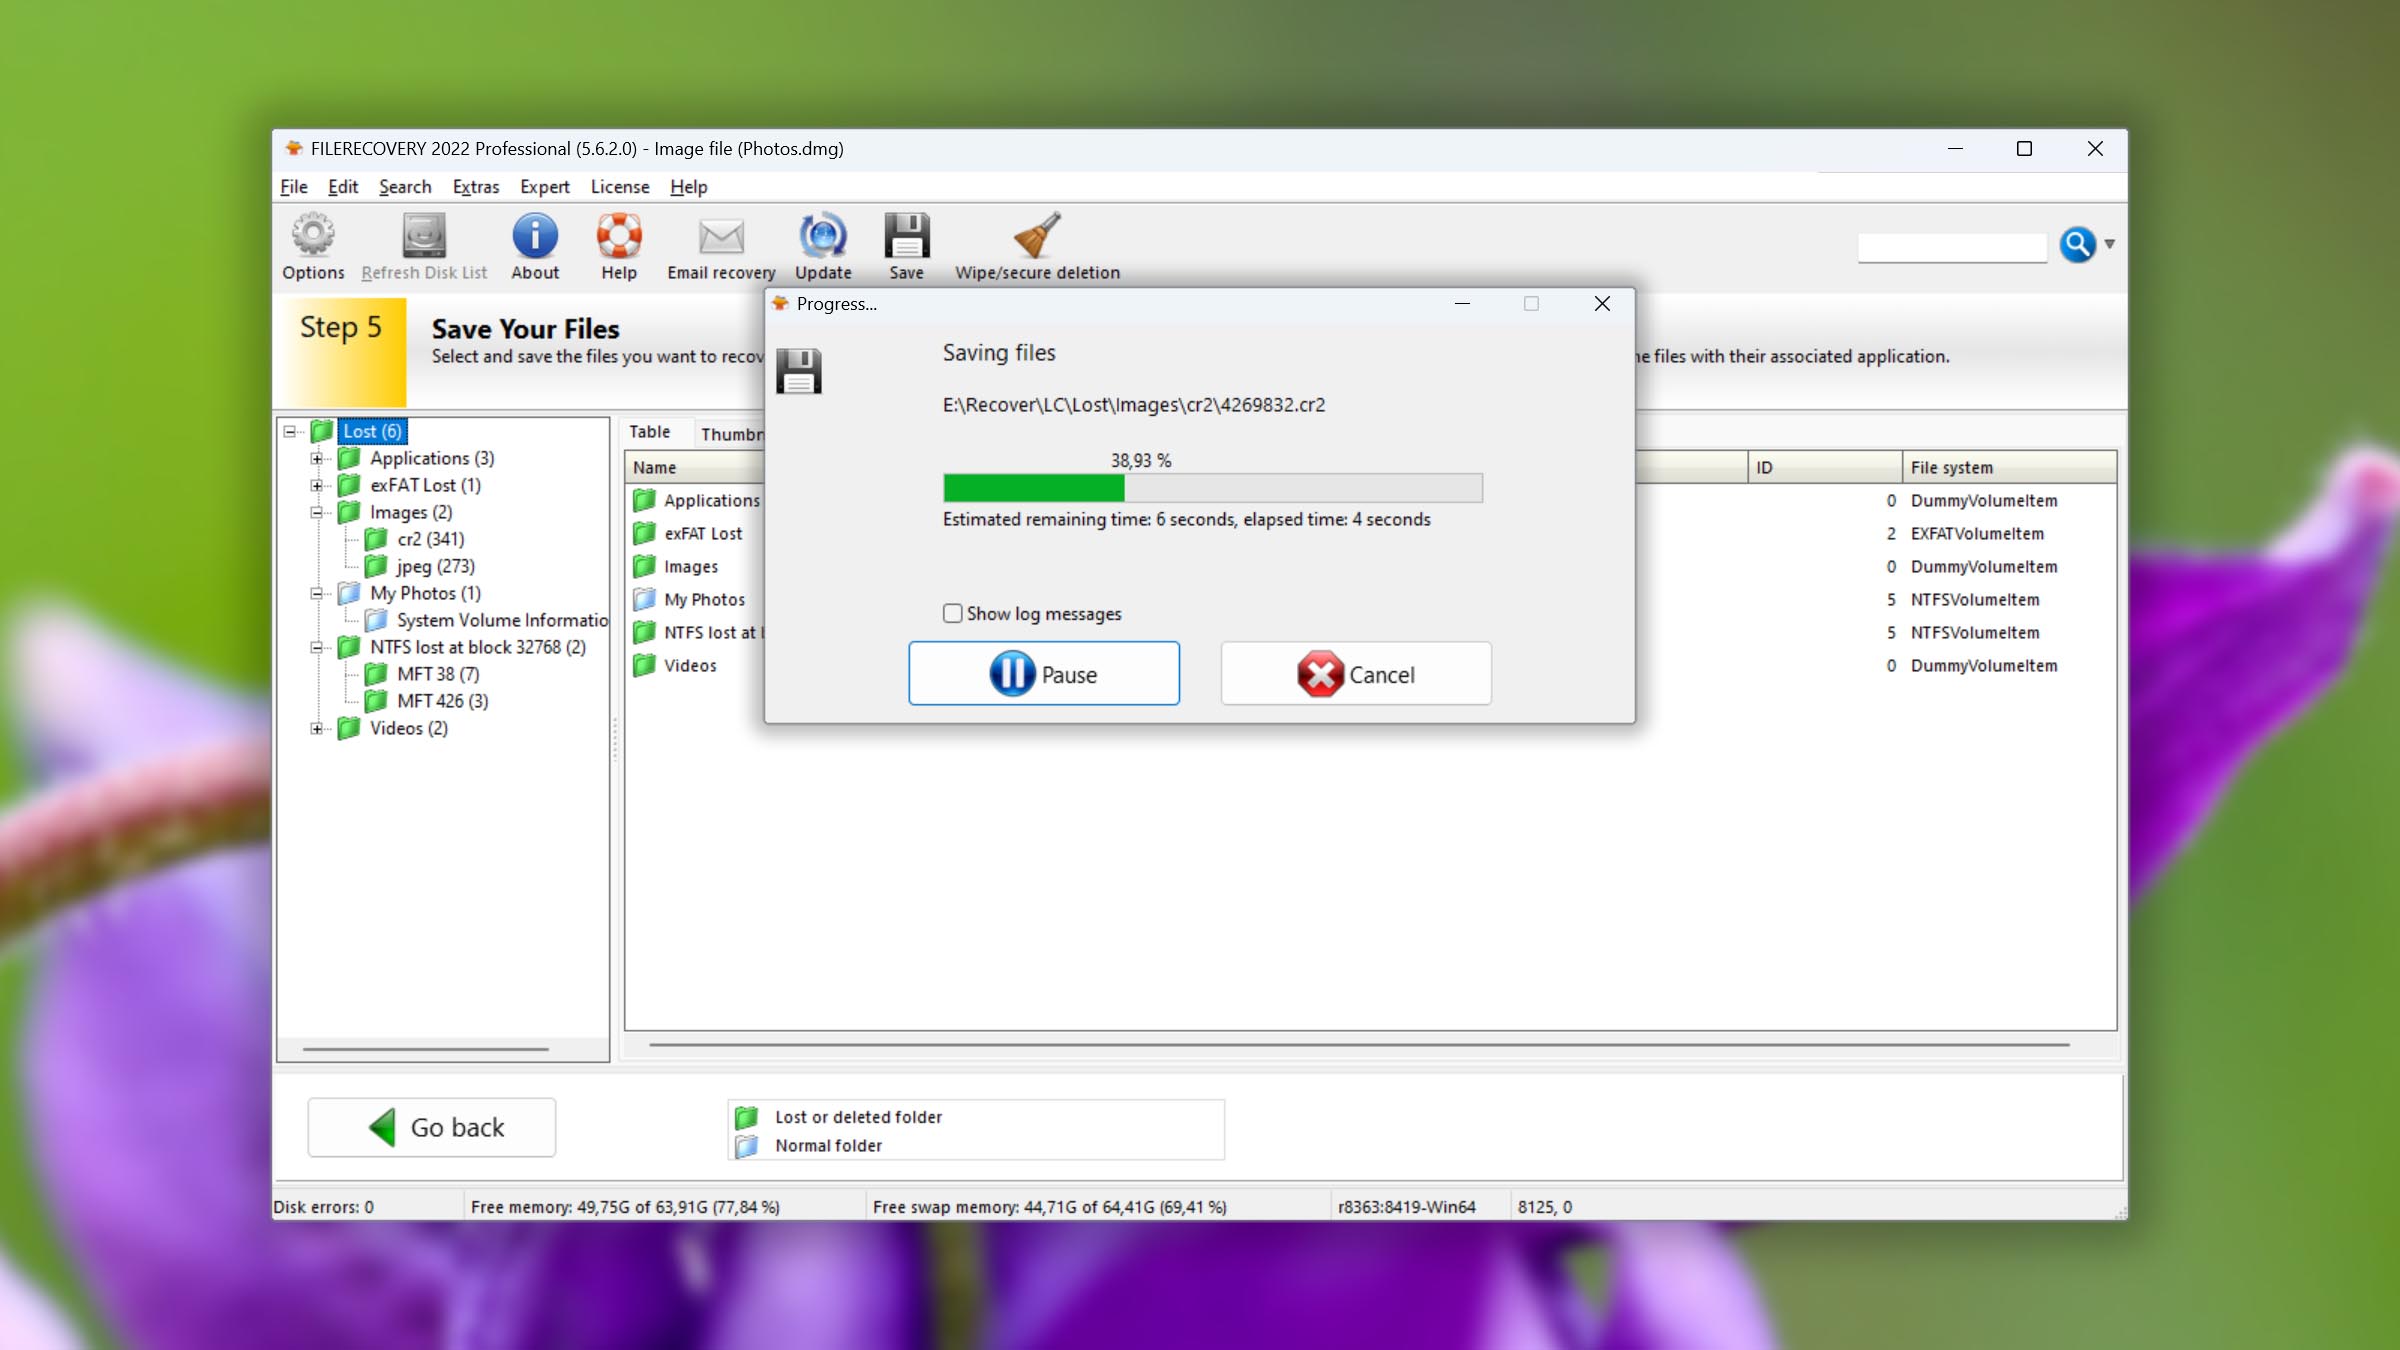Click the tree panel horizontal scrollbar

[426, 1049]
